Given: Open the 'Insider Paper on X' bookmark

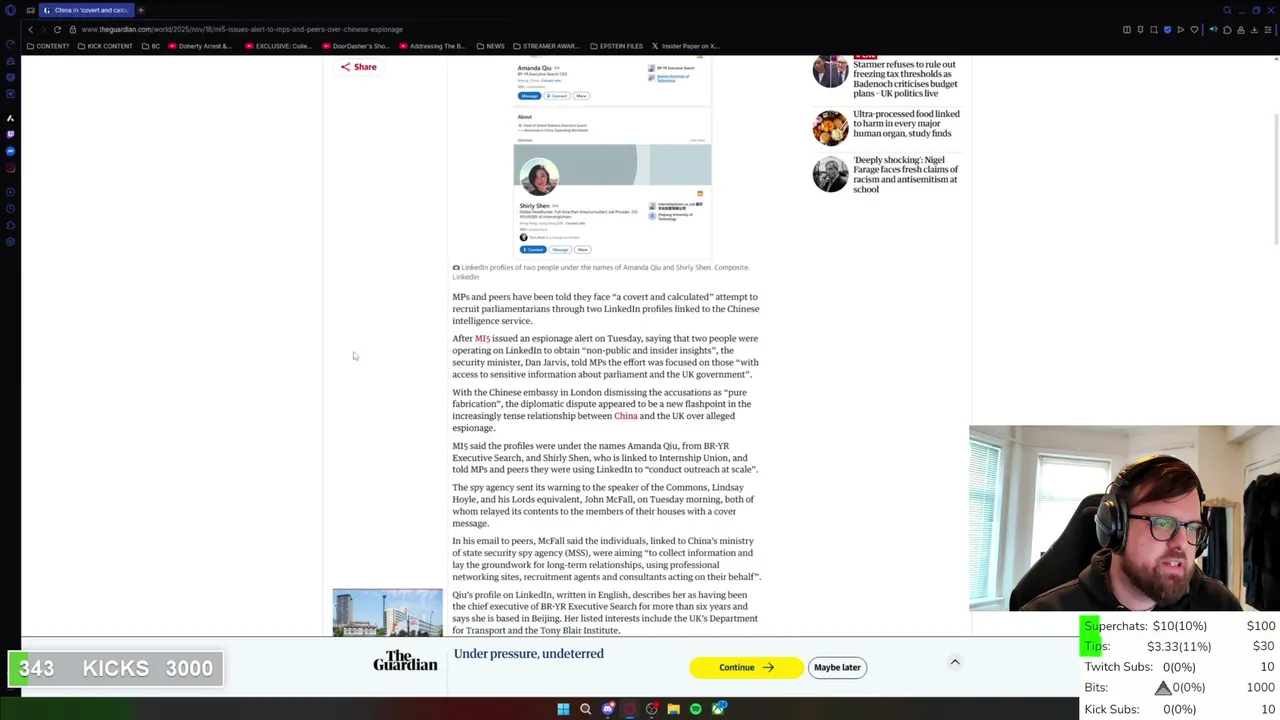Looking at the screenshot, I should click(685, 46).
